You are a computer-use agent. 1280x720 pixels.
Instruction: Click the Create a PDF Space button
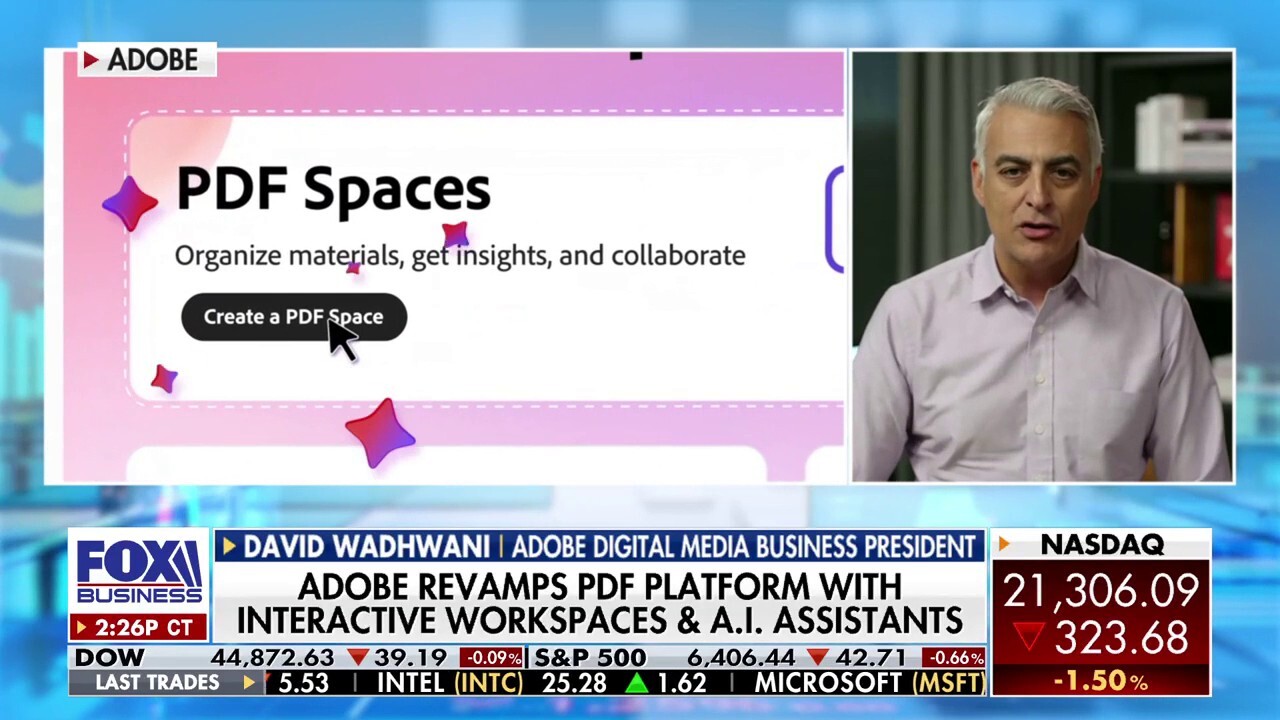pyautogui.click(x=294, y=317)
